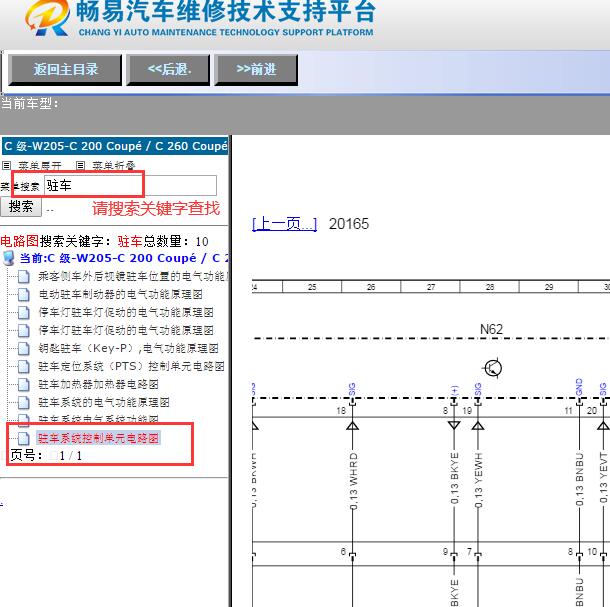The height and width of the screenshot is (607, 610).
Task: Click the 页号 1 / 1 page indicator
Action: click(x=46, y=456)
